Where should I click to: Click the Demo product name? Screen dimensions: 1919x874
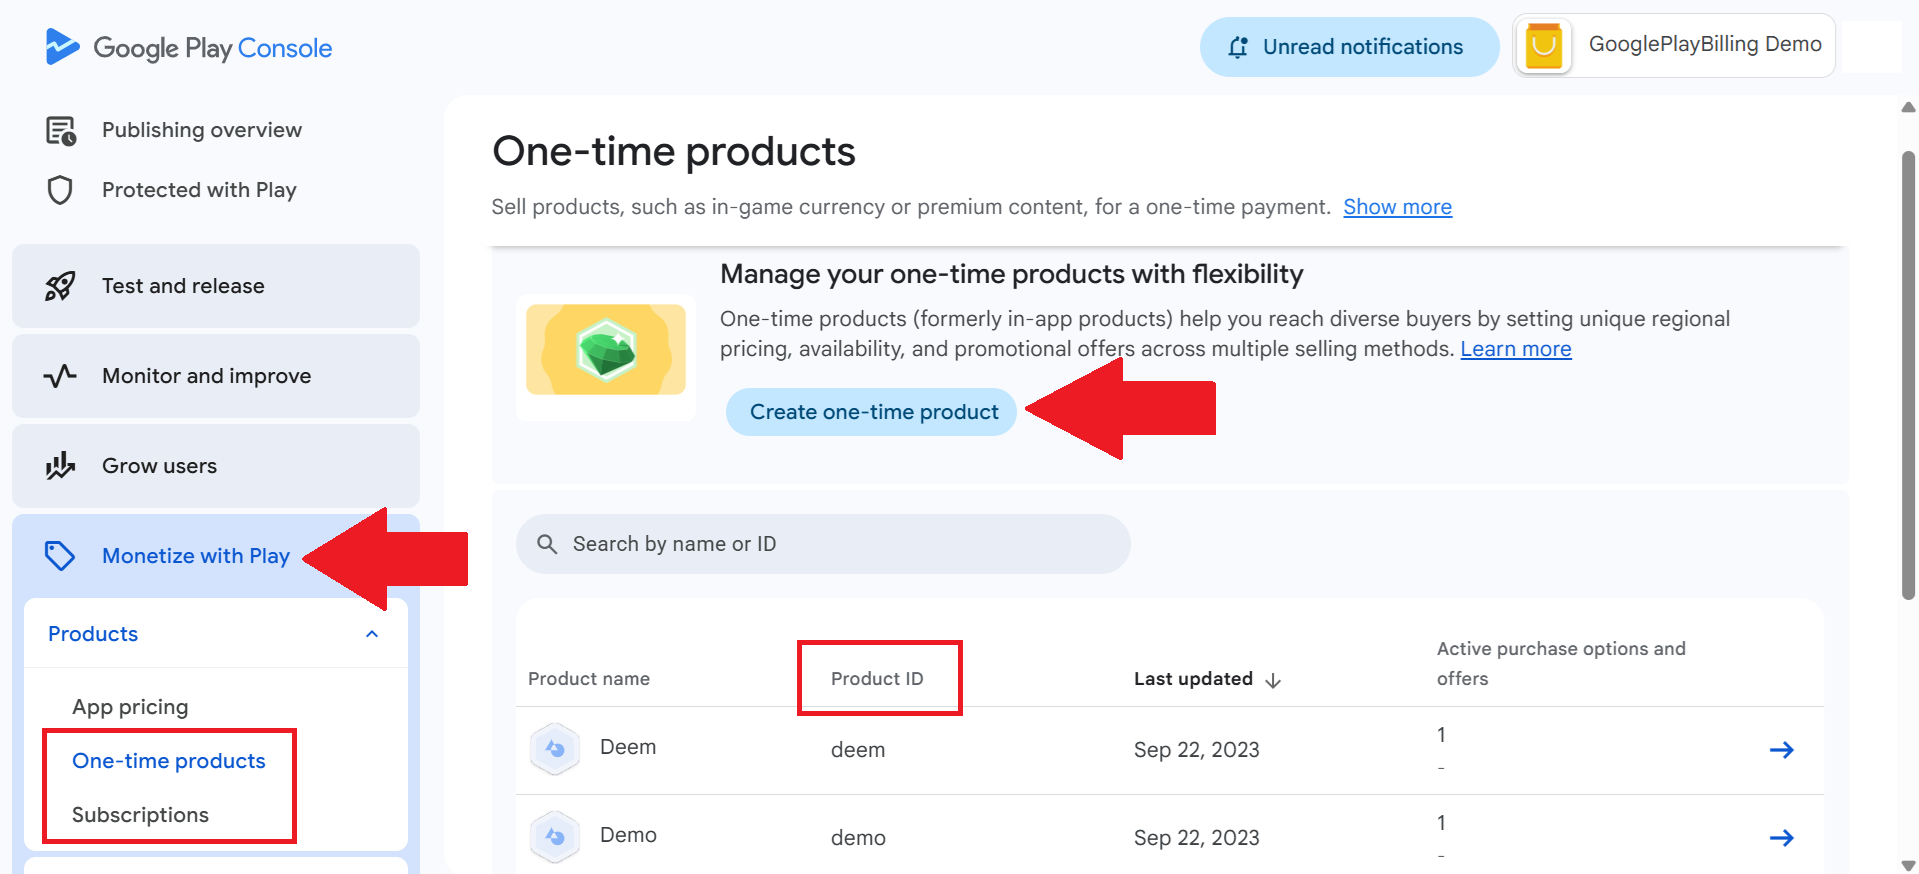tap(628, 835)
